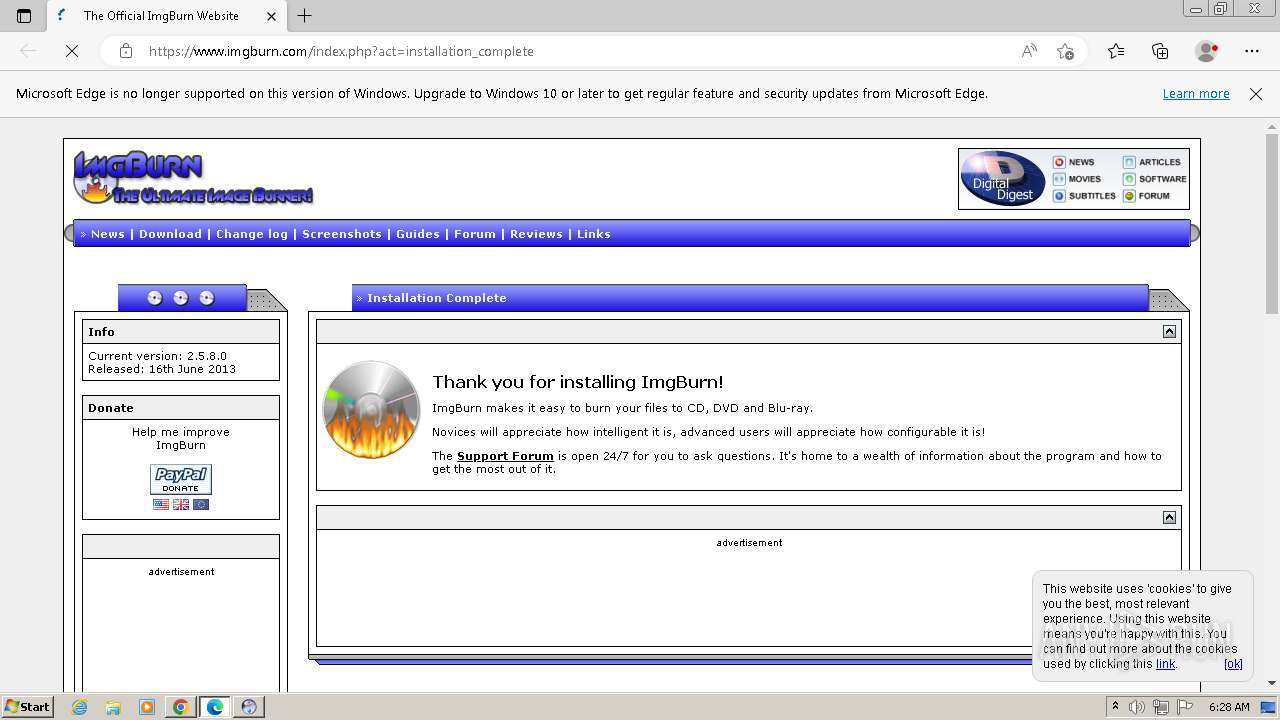Open Collections in Edge toolbar
The image size is (1280, 720).
(1160, 51)
